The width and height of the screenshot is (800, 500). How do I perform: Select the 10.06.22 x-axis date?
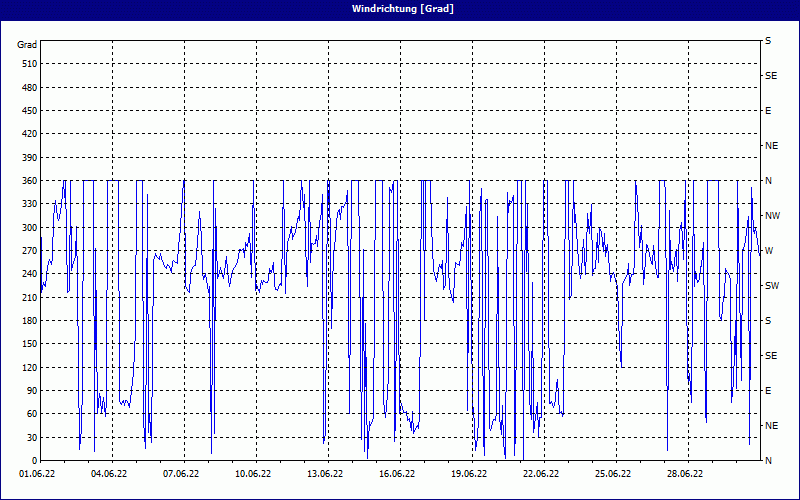click(x=253, y=474)
